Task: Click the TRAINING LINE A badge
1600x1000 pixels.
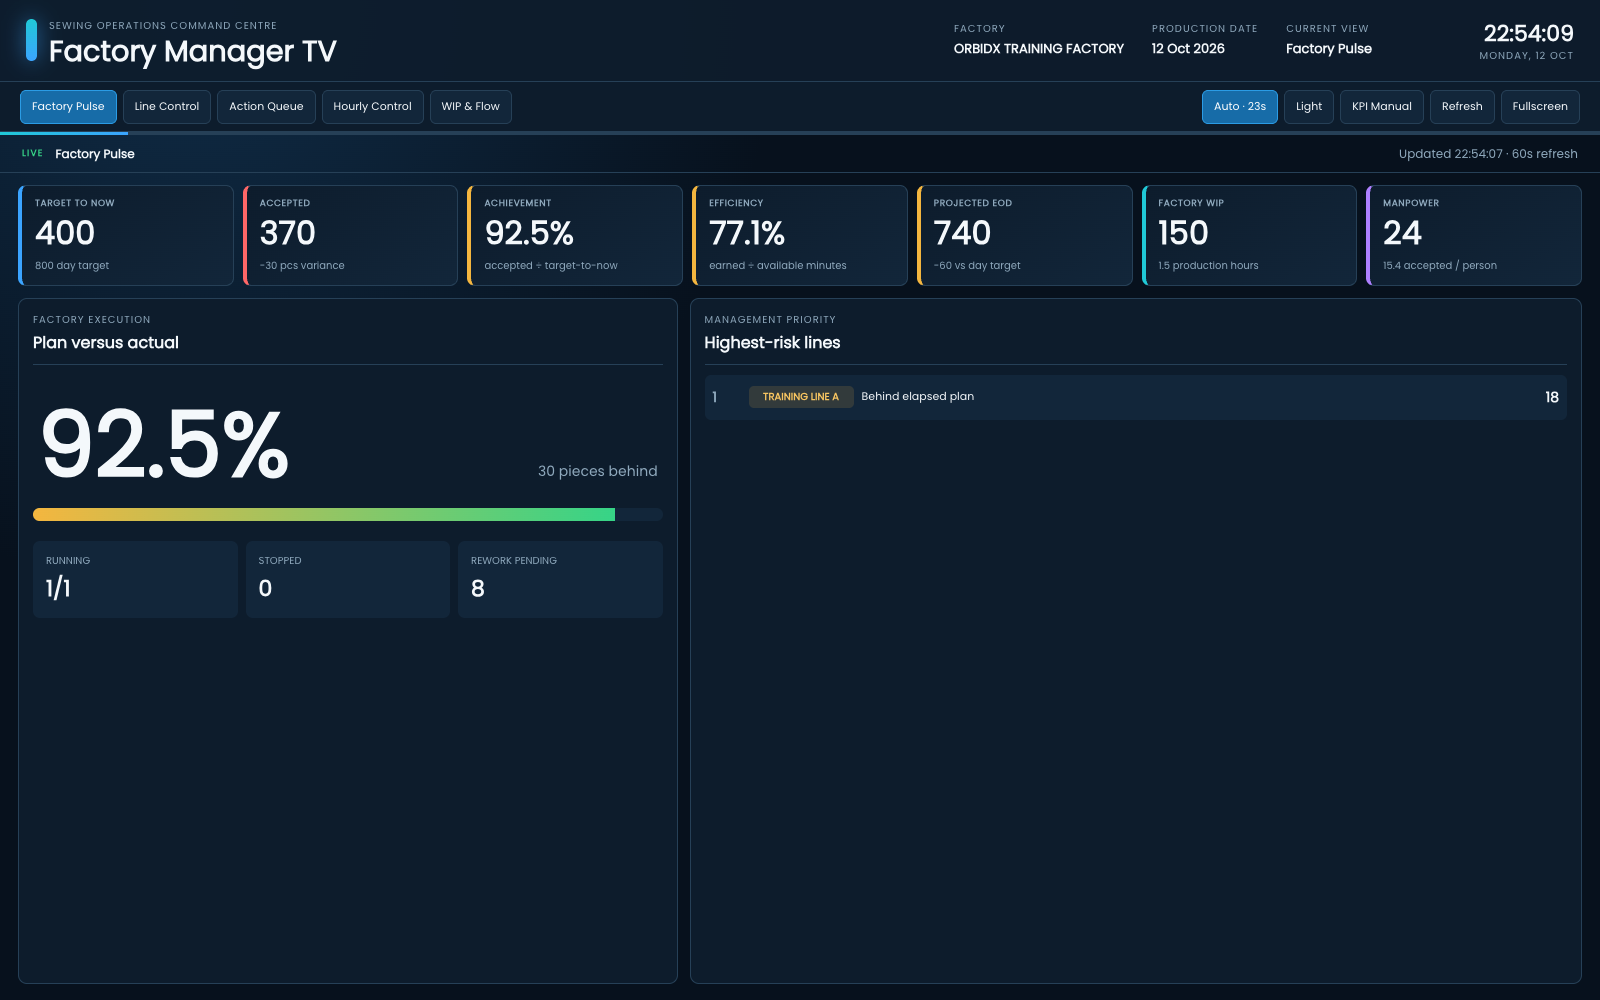Action: click(x=801, y=397)
